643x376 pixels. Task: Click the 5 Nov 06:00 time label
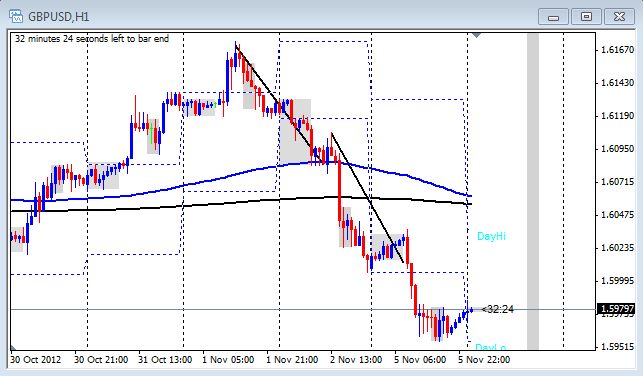coord(420,360)
